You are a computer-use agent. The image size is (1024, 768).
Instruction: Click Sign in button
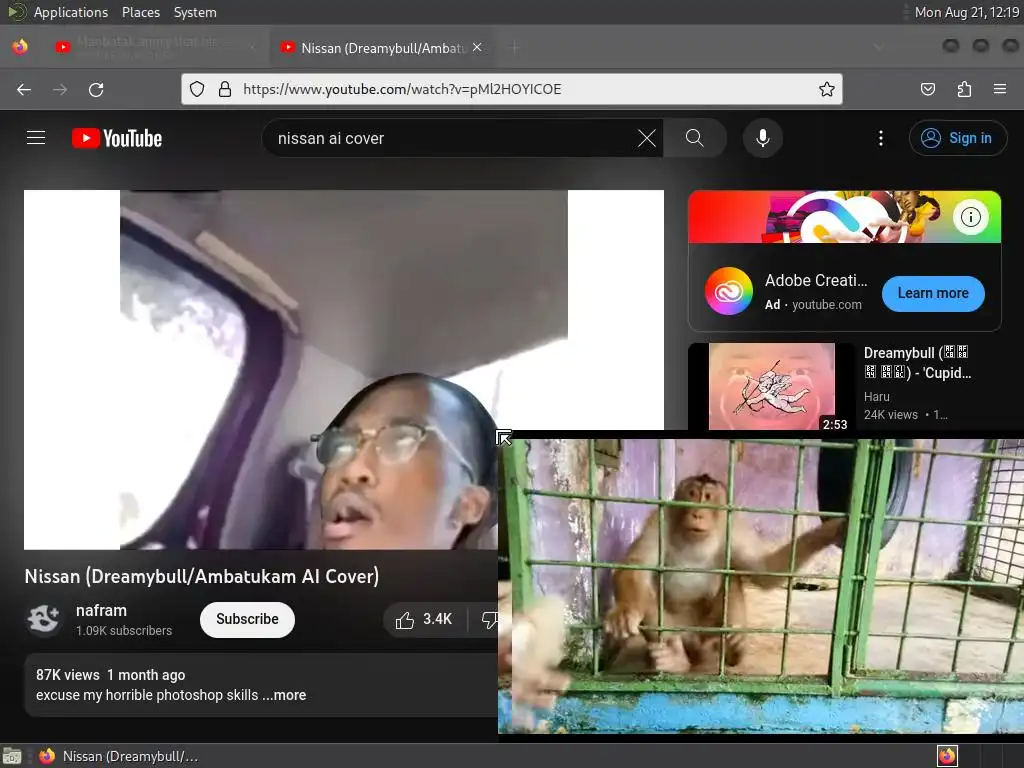pyautogui.click(x=957, y=138)
